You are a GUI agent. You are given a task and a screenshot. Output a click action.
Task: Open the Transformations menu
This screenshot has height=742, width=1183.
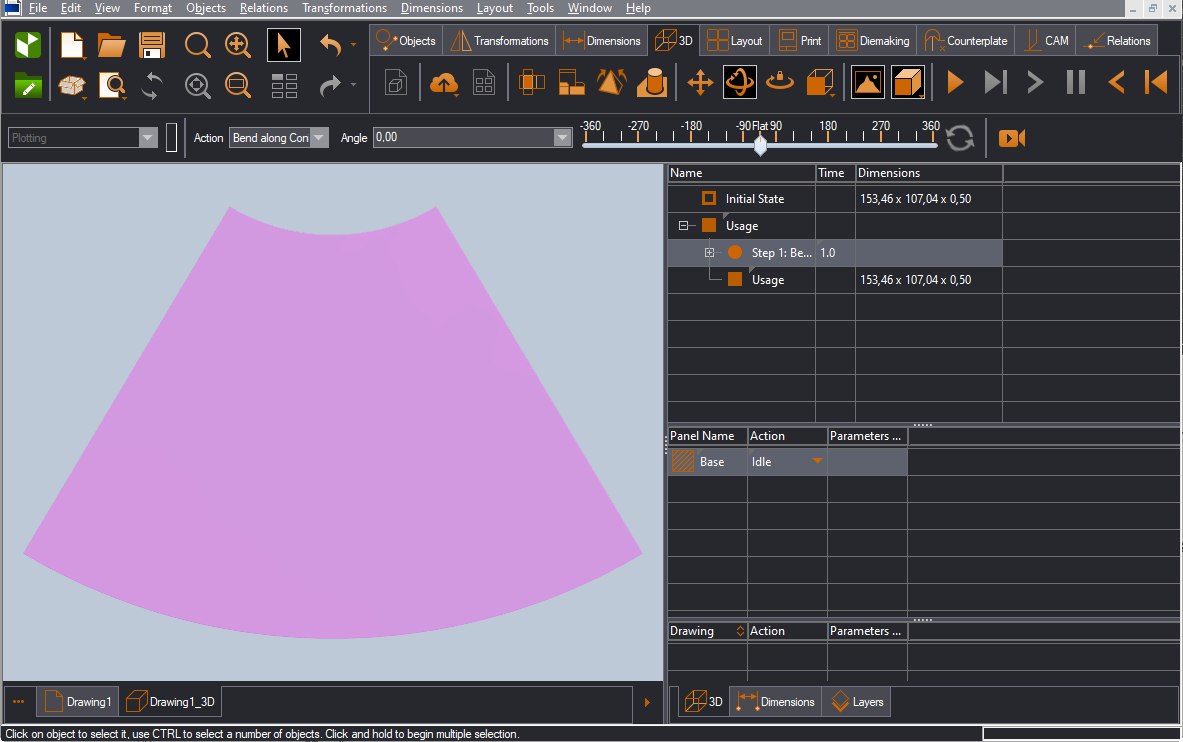point(344,8)
